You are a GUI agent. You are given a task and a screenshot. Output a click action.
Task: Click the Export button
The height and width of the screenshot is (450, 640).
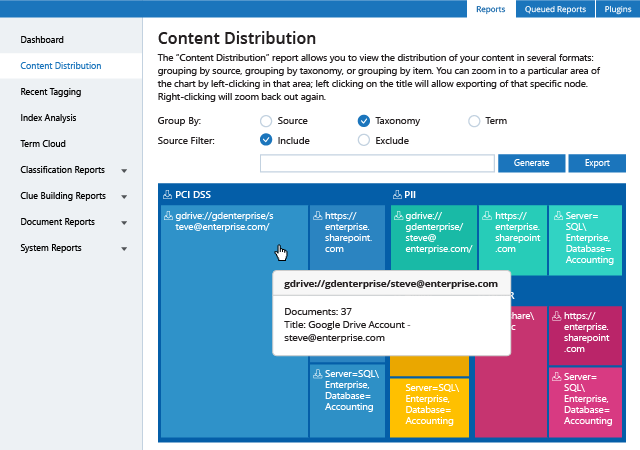coord(597,163)
